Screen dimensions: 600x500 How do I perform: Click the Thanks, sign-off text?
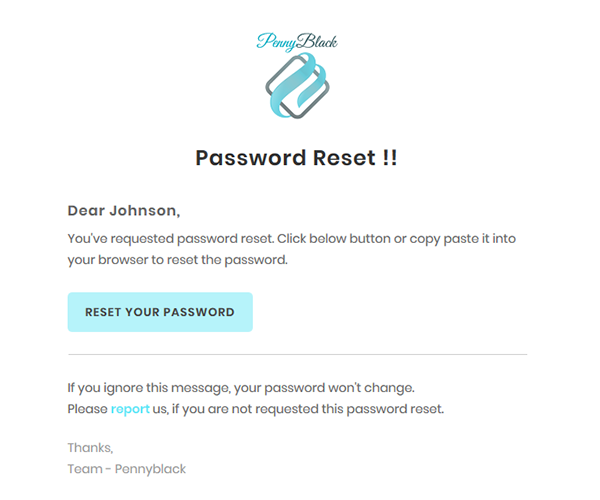point(90,448)
